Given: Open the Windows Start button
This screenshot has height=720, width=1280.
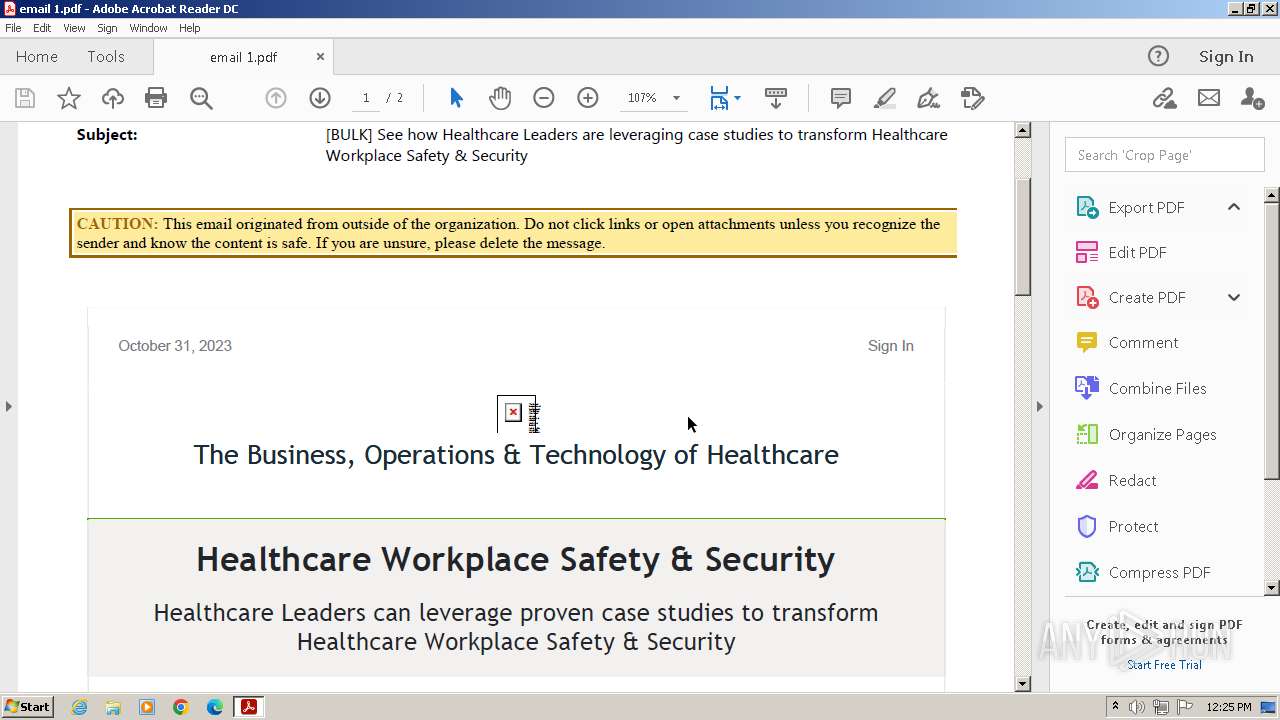Looking at the screenshot, I should 28,707.
